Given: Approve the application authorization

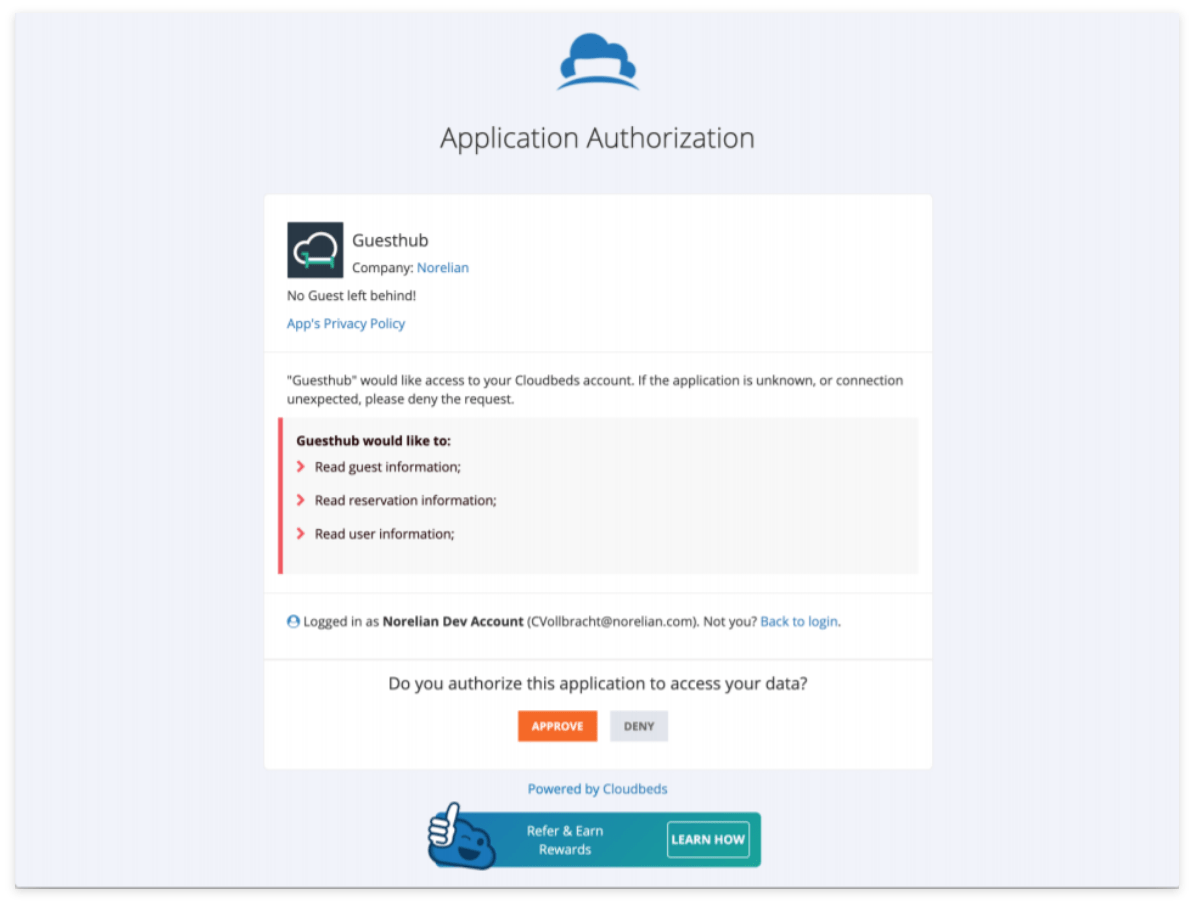Looking at the screenshot, I should [x=557, y=726].
